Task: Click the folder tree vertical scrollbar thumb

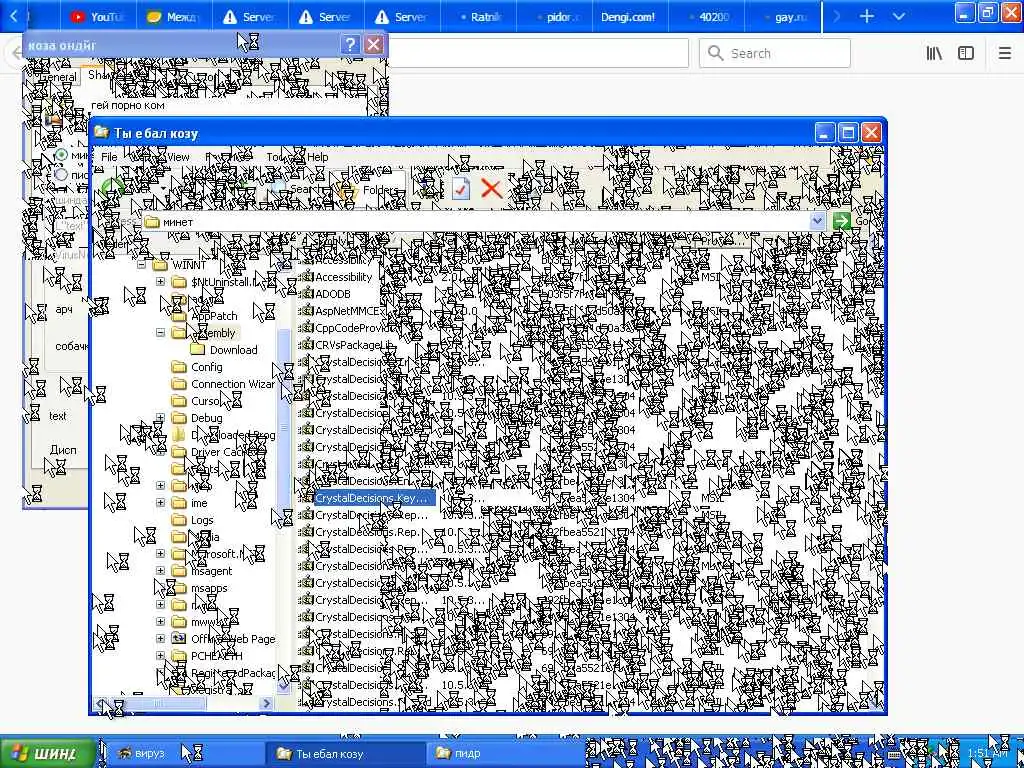Action: click(x=284, y=428)
